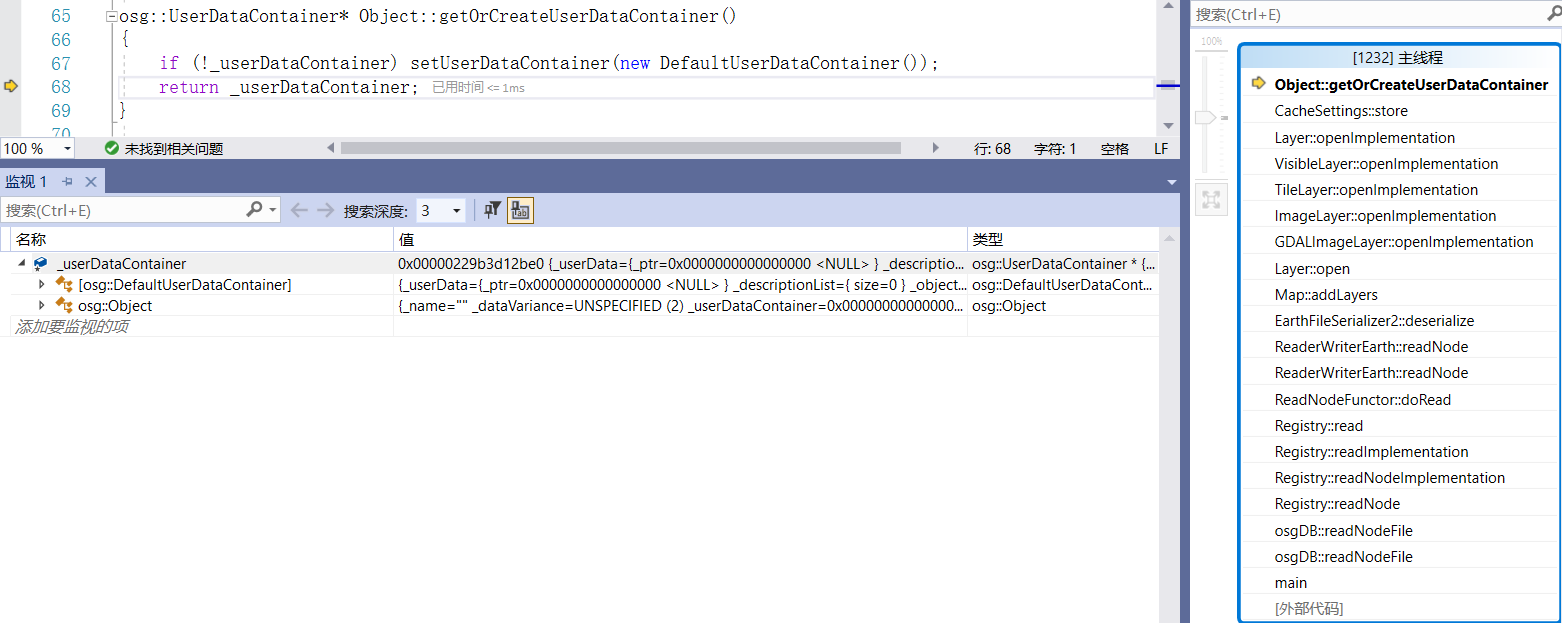Click the yellow arrow beside Object::getOrCreateUserDataContainer frame

pos(1259,84)
